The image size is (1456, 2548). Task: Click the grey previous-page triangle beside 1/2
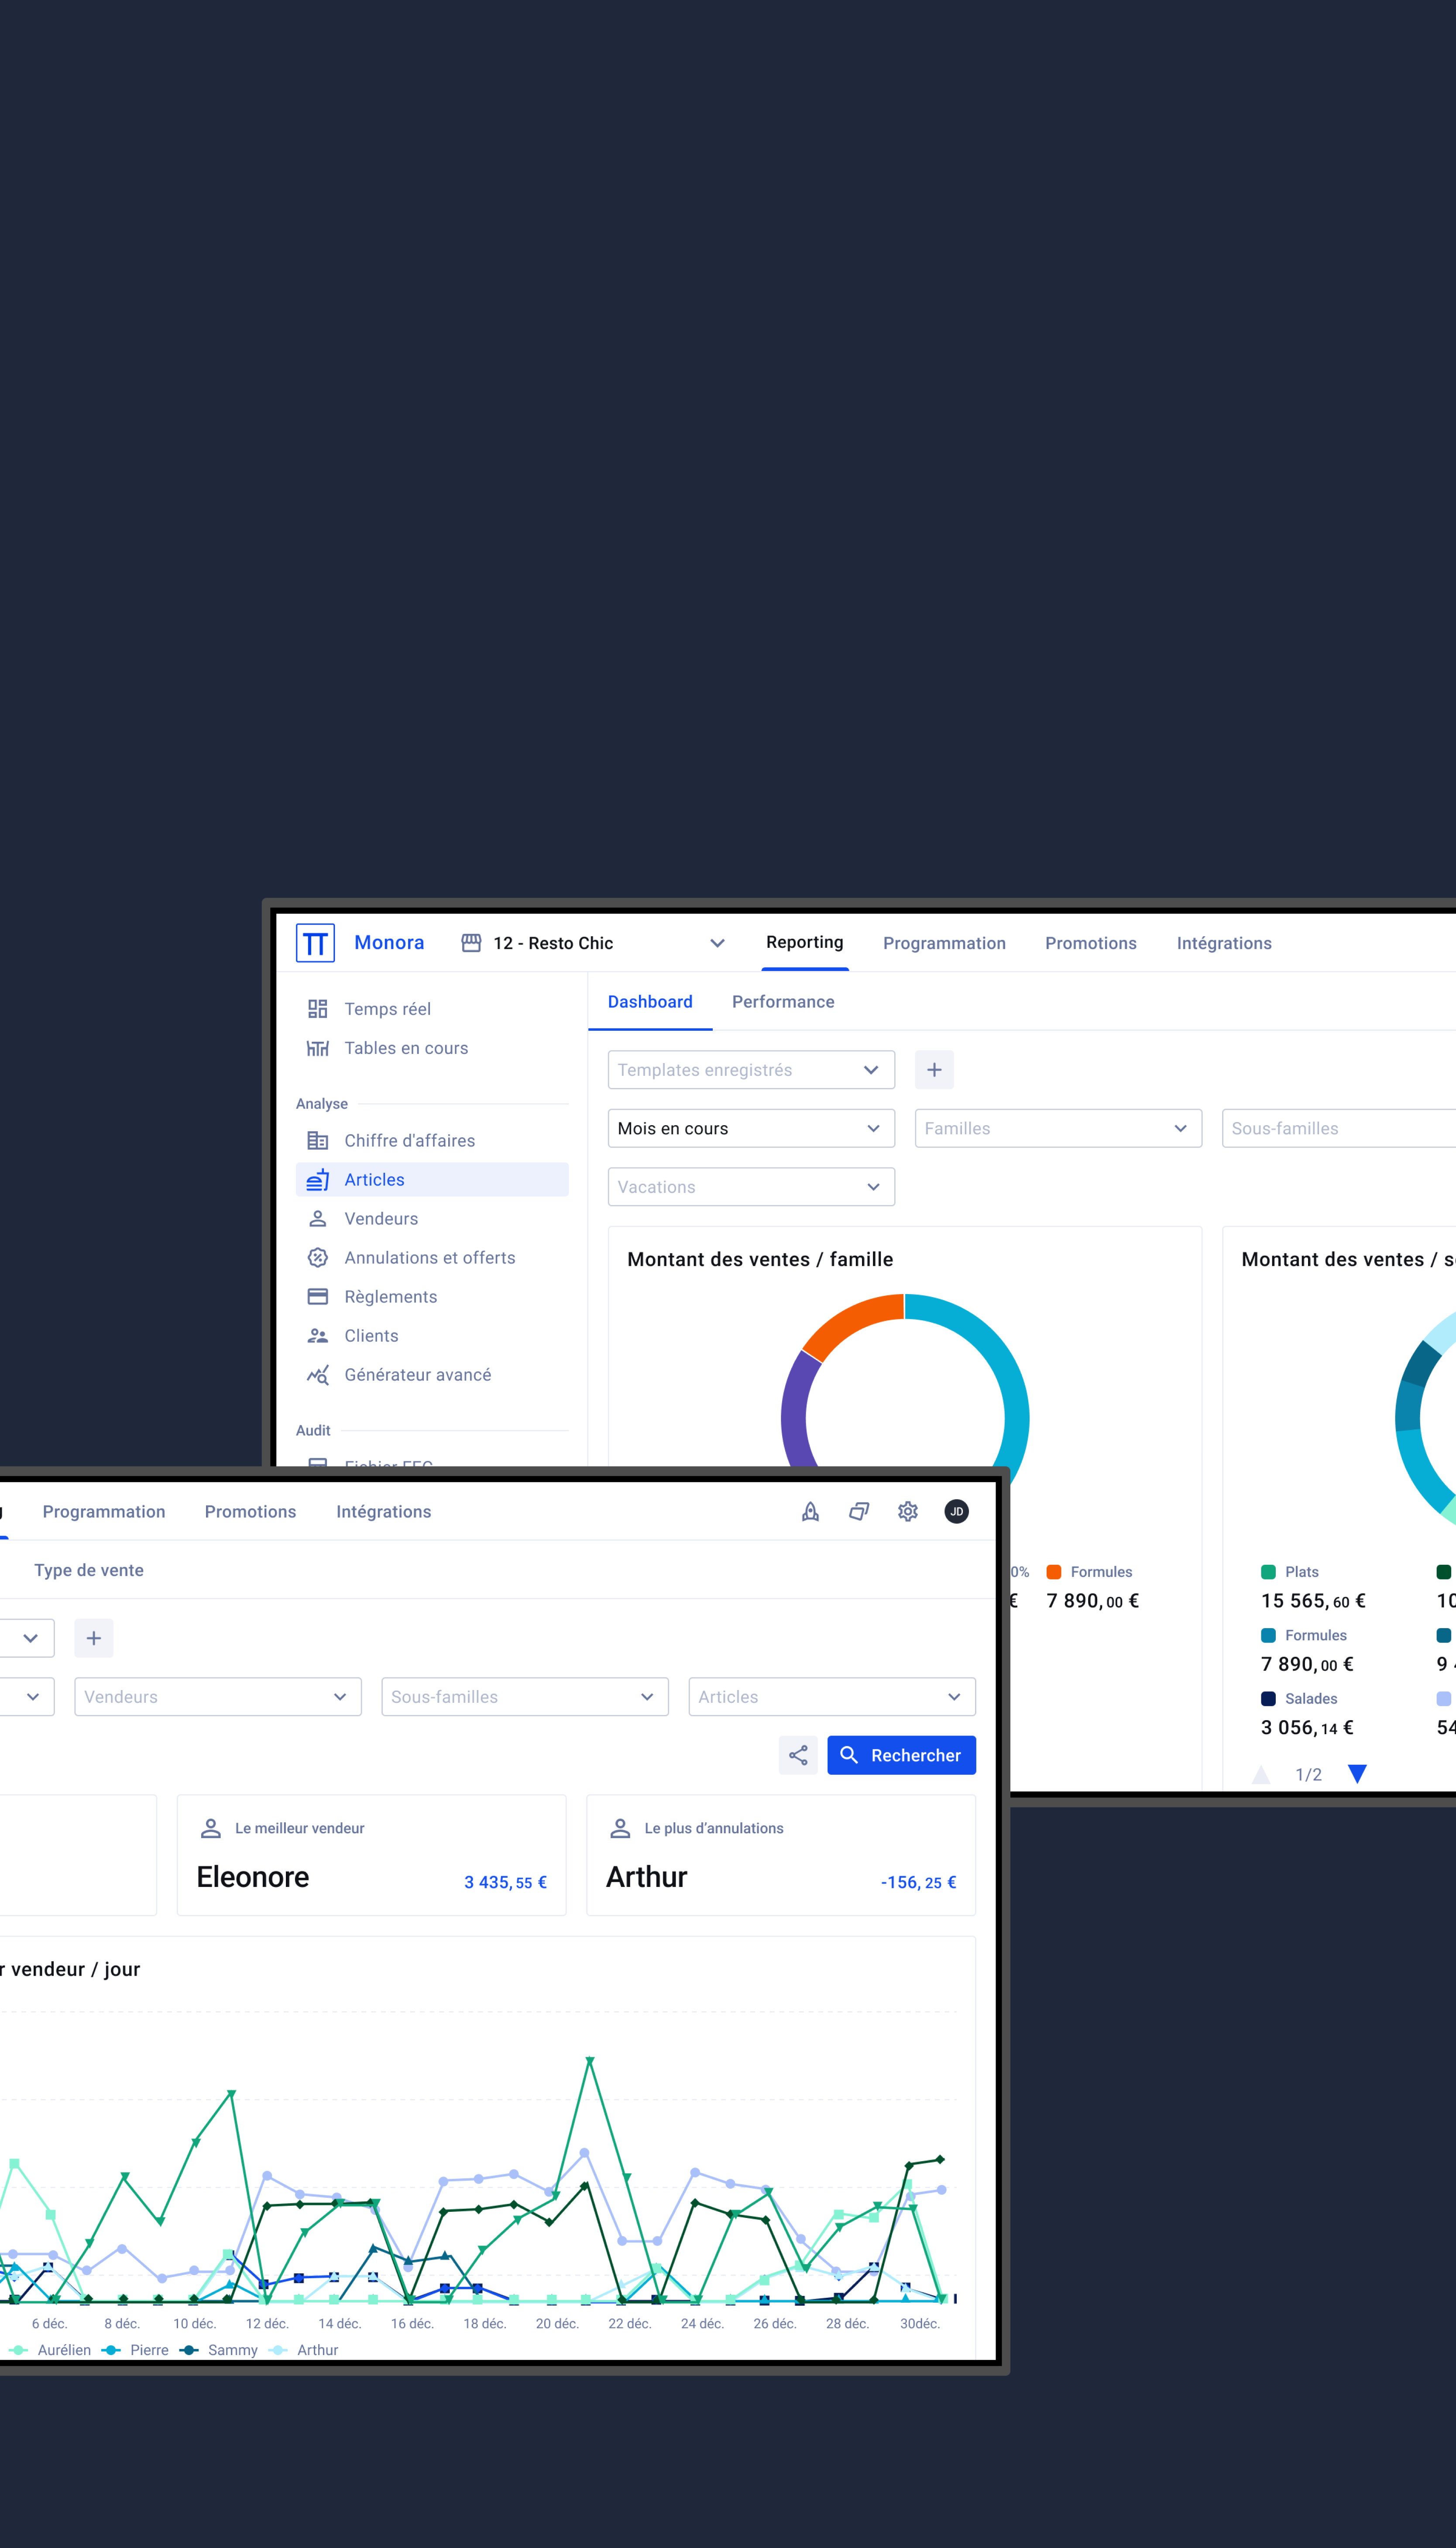1261,1774
